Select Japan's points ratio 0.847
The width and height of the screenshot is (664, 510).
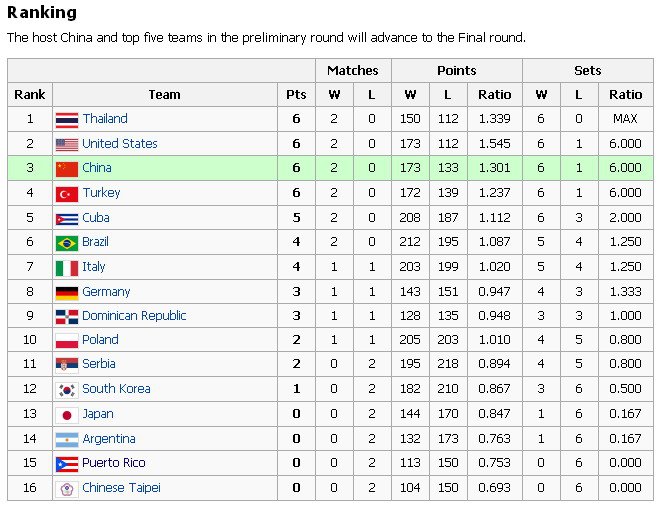pyautogui.click(x=495, y=414)
